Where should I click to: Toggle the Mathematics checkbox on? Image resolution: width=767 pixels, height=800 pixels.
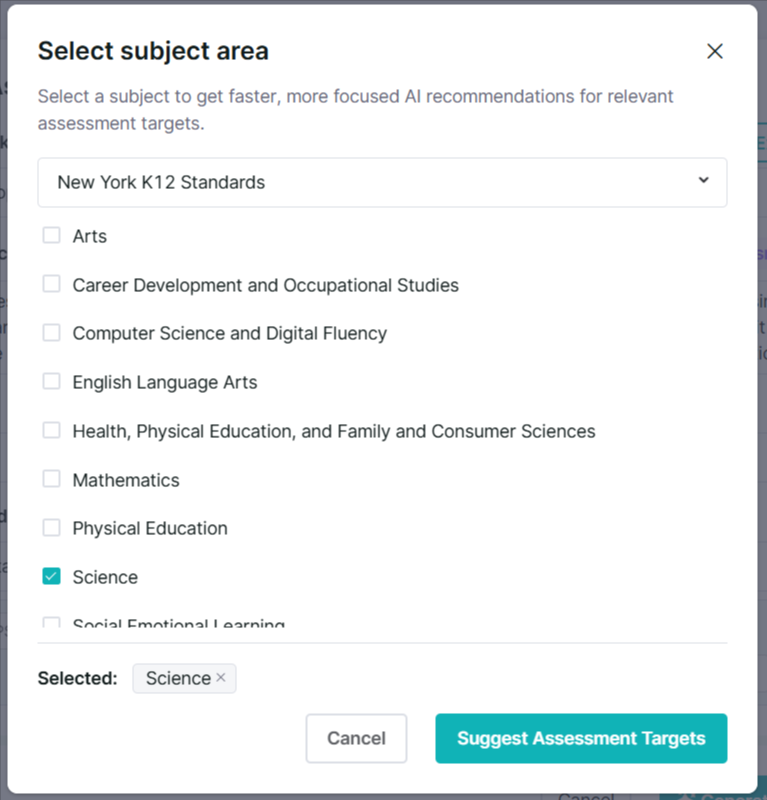tap(52, 479)
